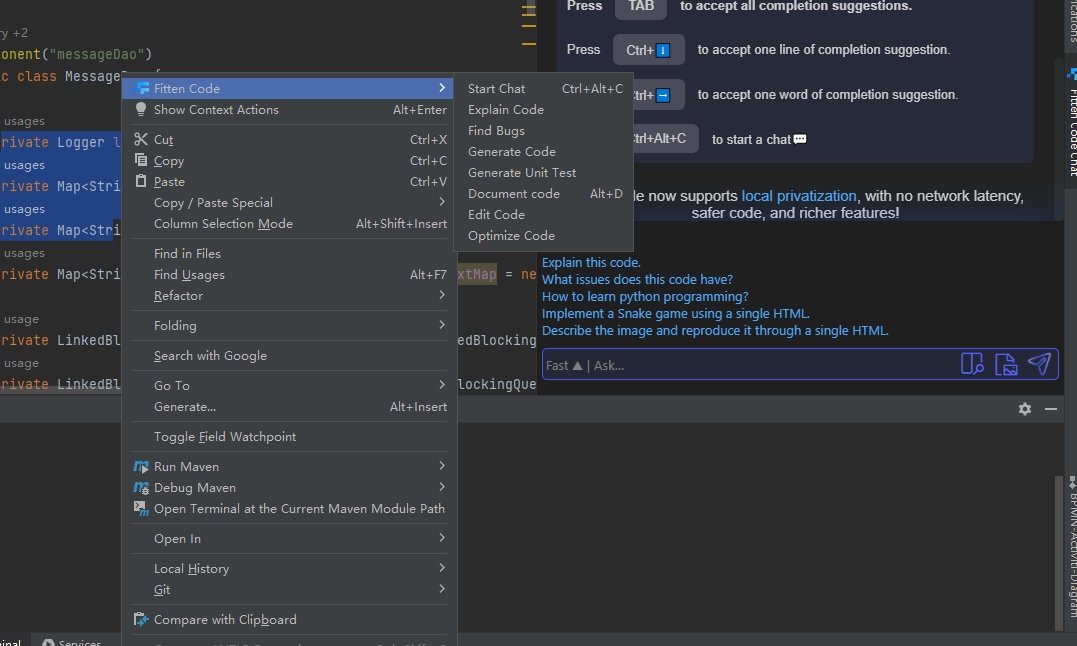This screenshot has width=1077, height=646.
Task: Choose Document code option
Action: pyautogui.click(x=543, y=194)
